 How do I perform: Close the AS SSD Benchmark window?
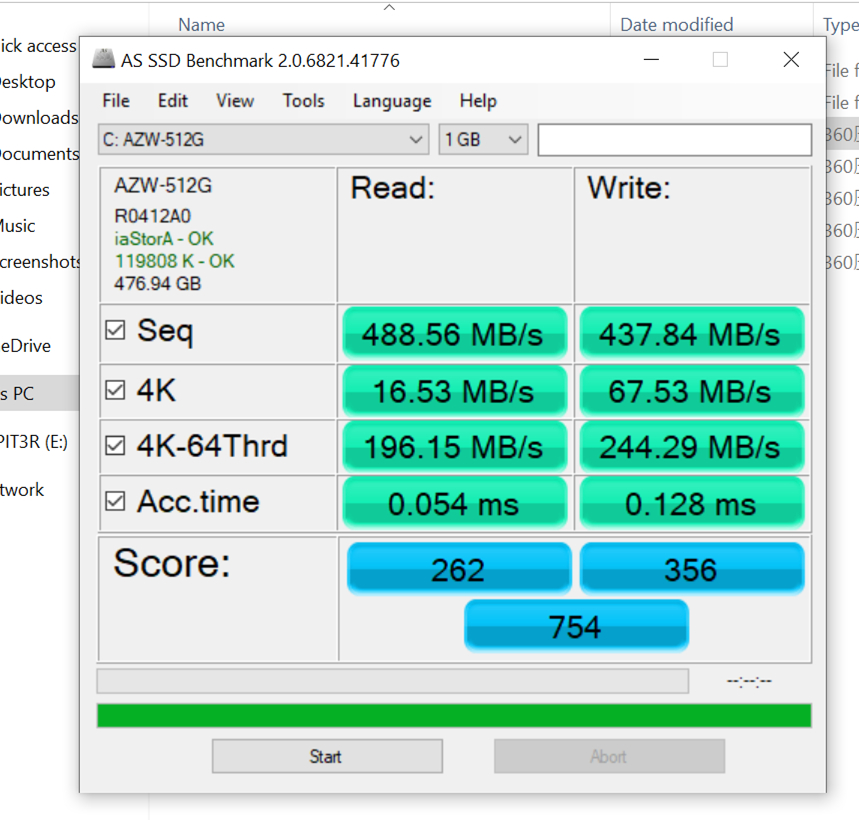(791, 60)
